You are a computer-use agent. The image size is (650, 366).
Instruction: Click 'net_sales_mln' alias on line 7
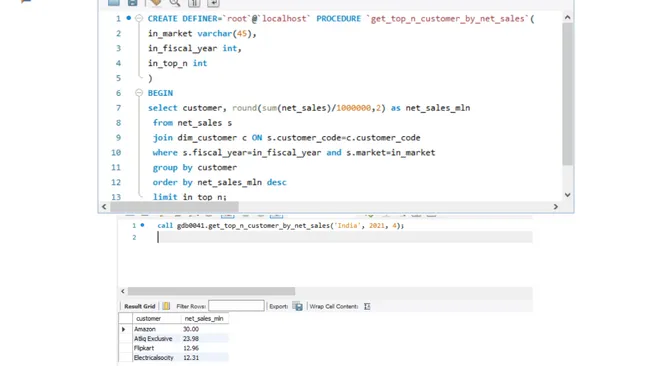(438, 108)
